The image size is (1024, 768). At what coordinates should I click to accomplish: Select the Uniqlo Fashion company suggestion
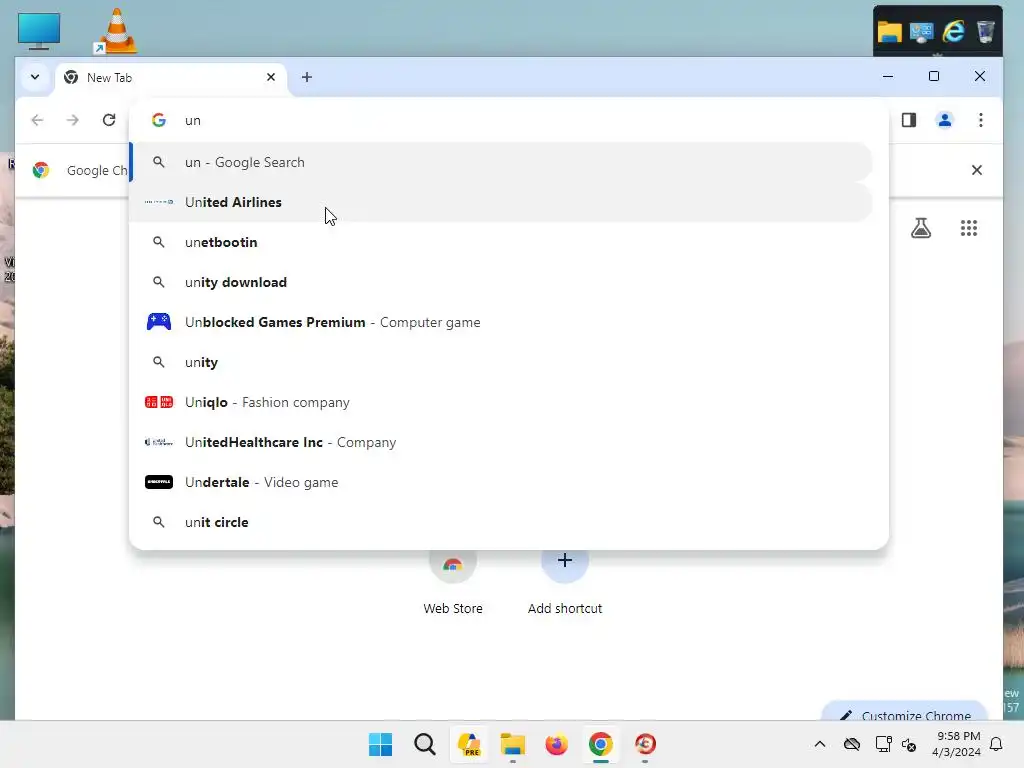502,402
